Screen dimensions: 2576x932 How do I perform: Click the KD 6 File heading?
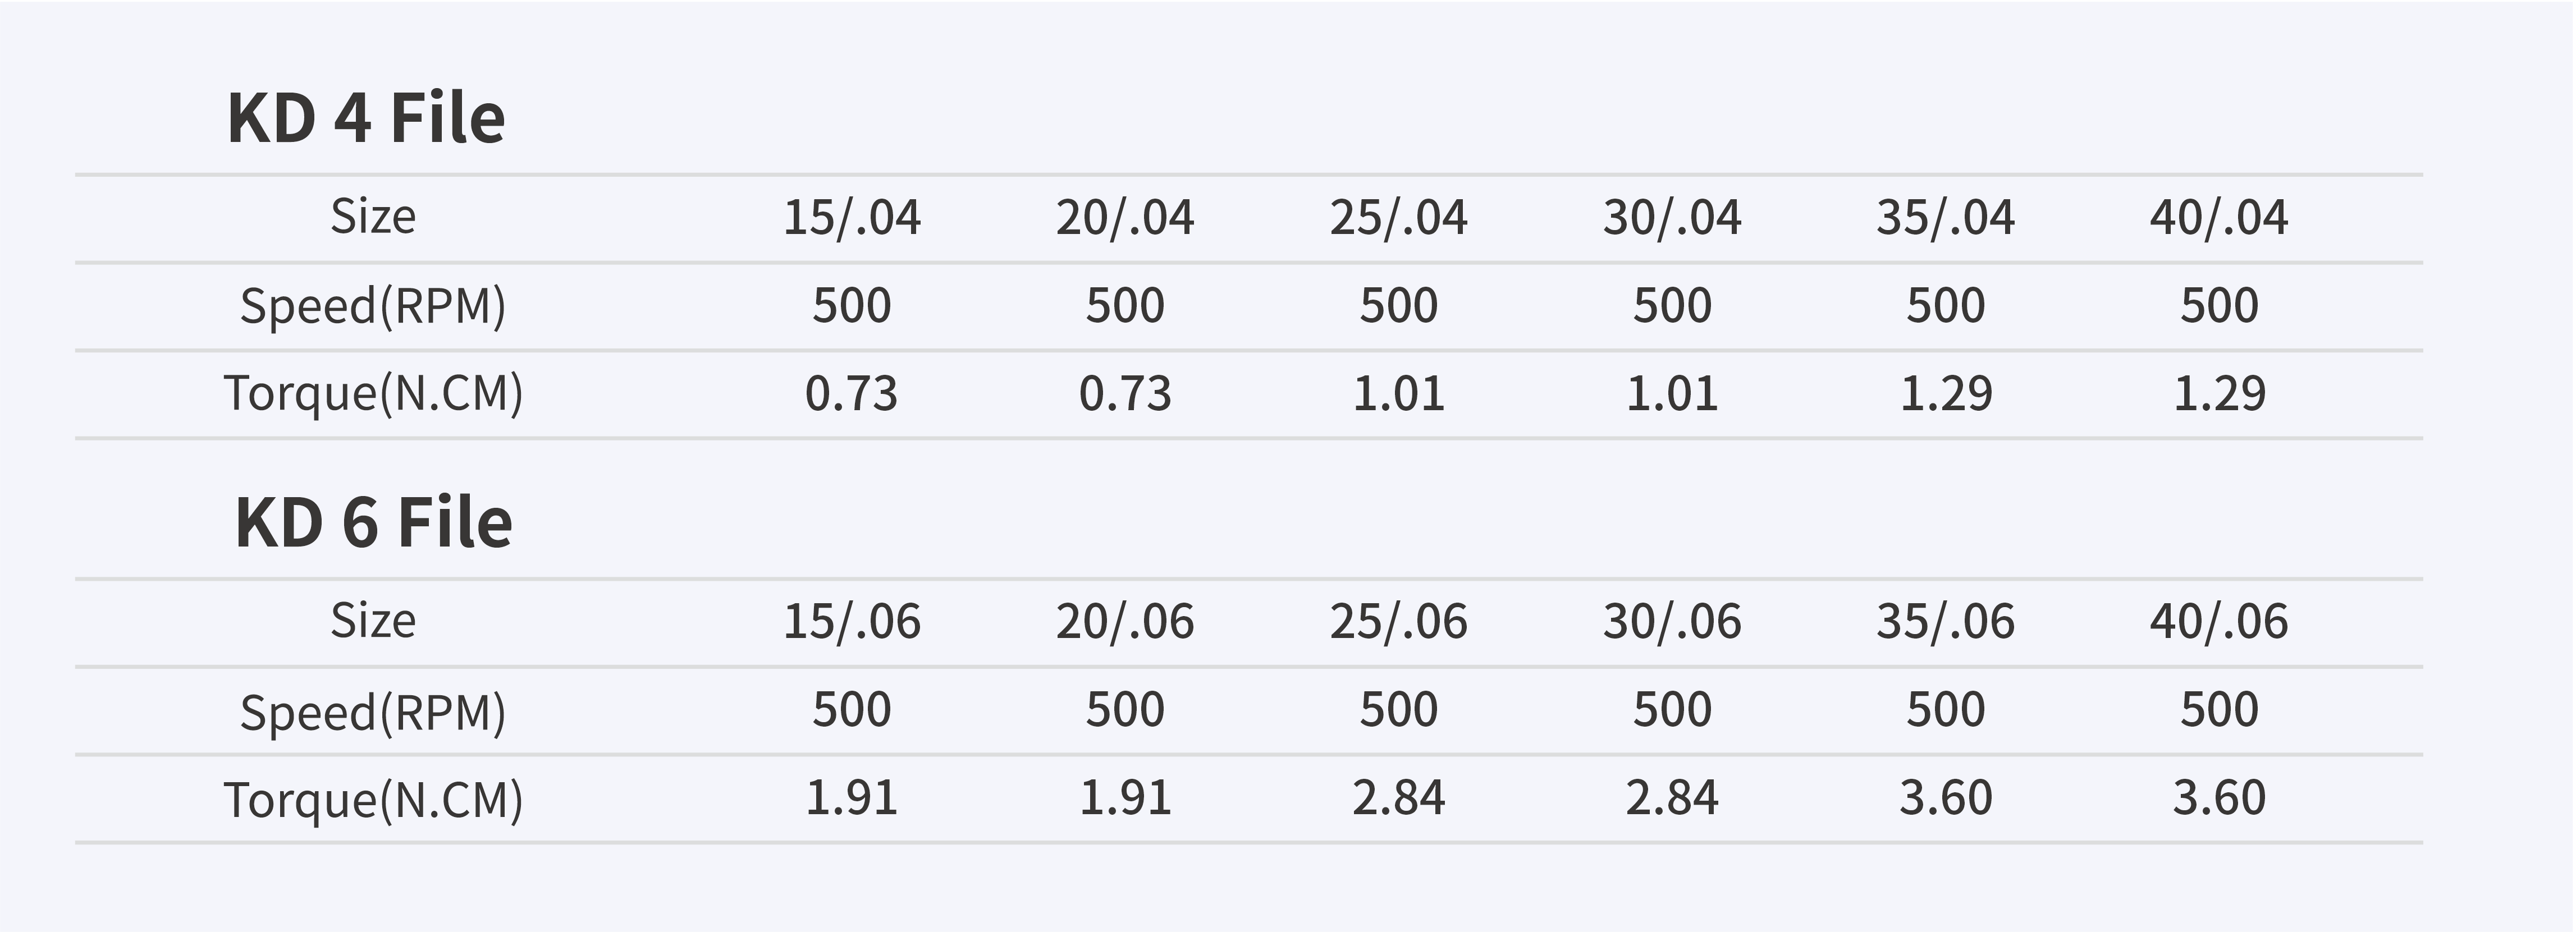tap(373, 522)
